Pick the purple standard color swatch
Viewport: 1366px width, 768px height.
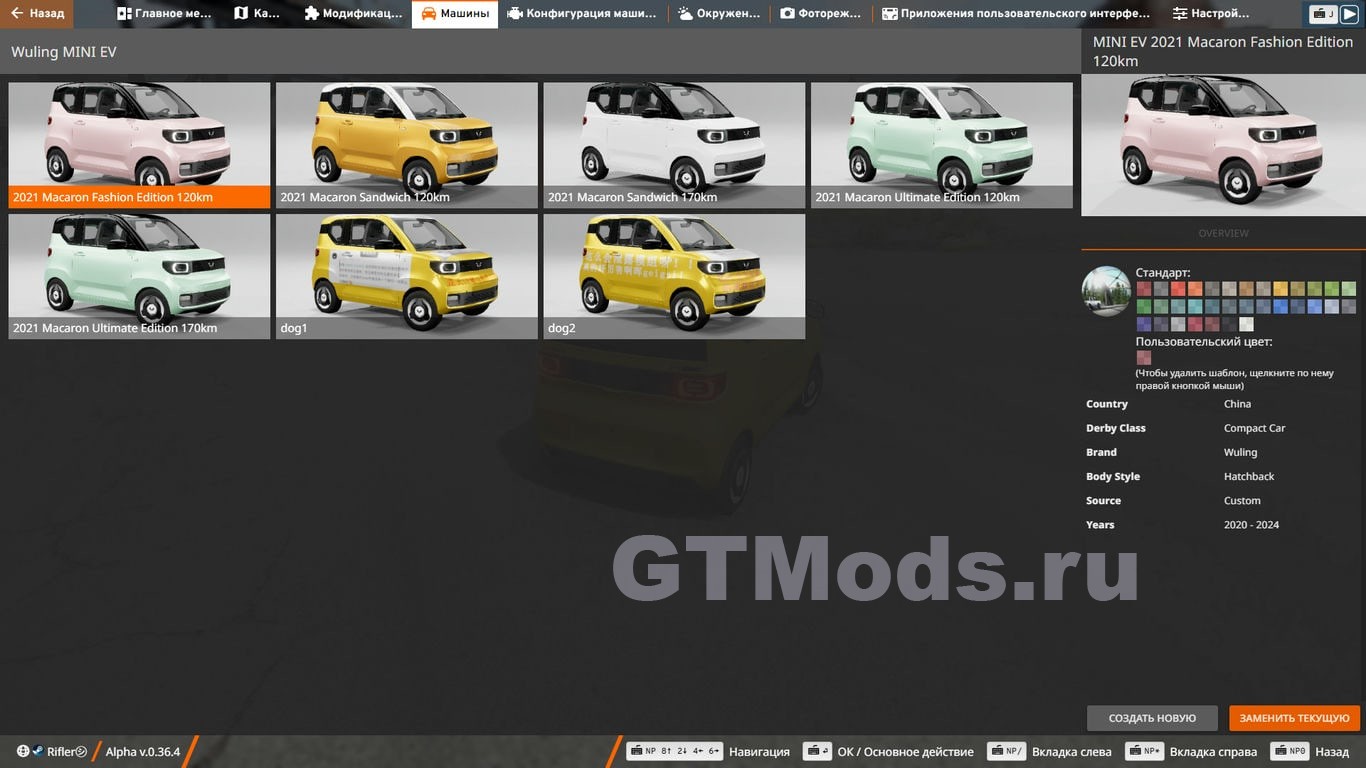1144,324
